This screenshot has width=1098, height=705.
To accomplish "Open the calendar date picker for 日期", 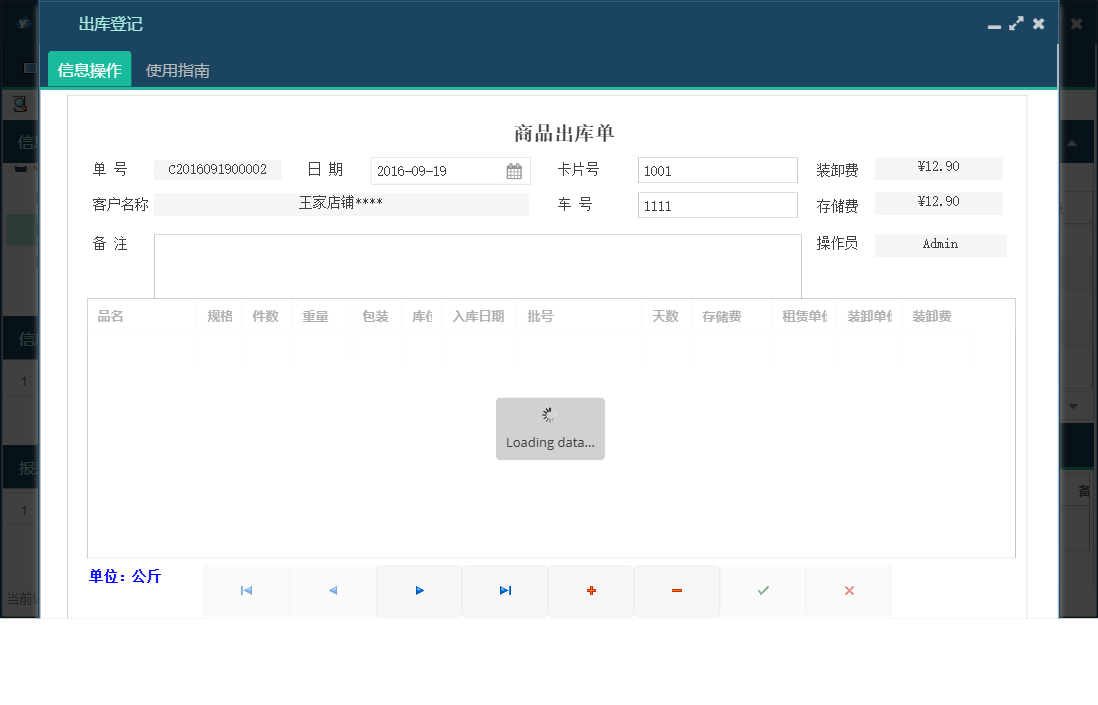I will click(x=514, y=170).
